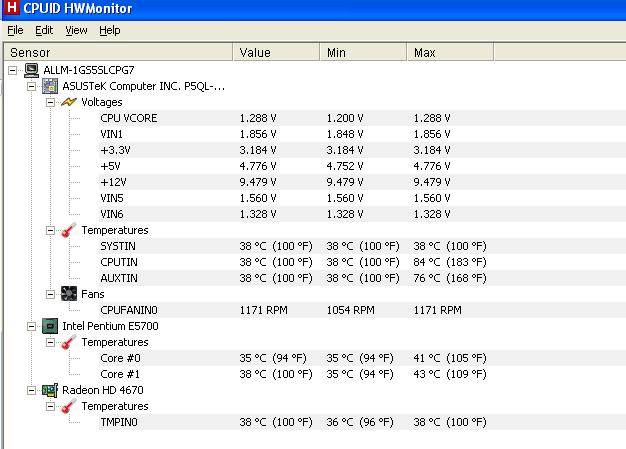
Task: Click the Min column header
Action: pos(363,52)
